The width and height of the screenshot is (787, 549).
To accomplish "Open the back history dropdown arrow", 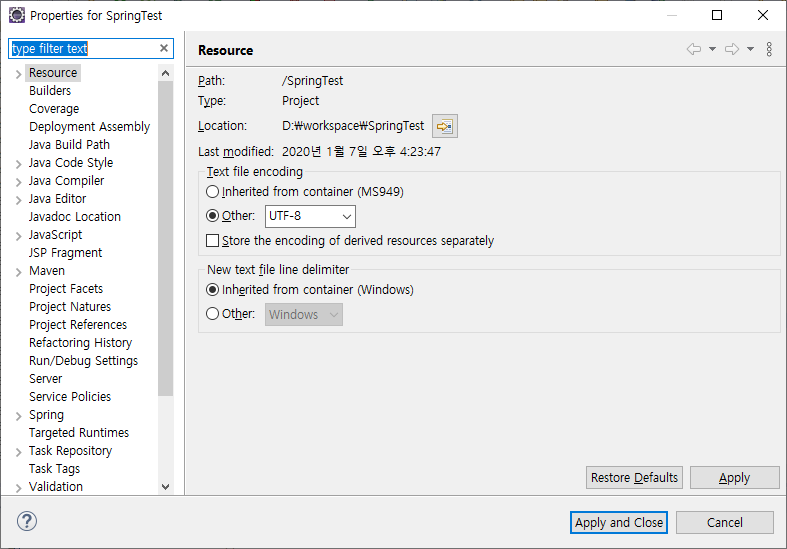I will pyautogui.click(x=712, y=49).
